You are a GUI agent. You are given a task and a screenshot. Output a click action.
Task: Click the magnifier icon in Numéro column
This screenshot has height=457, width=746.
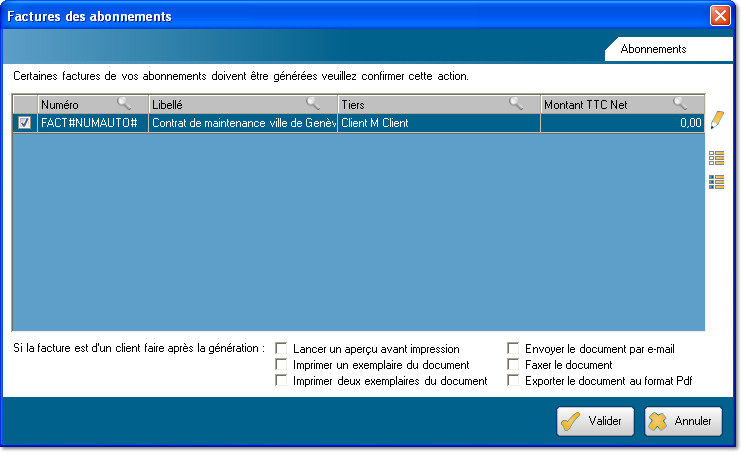pos(124,103)
